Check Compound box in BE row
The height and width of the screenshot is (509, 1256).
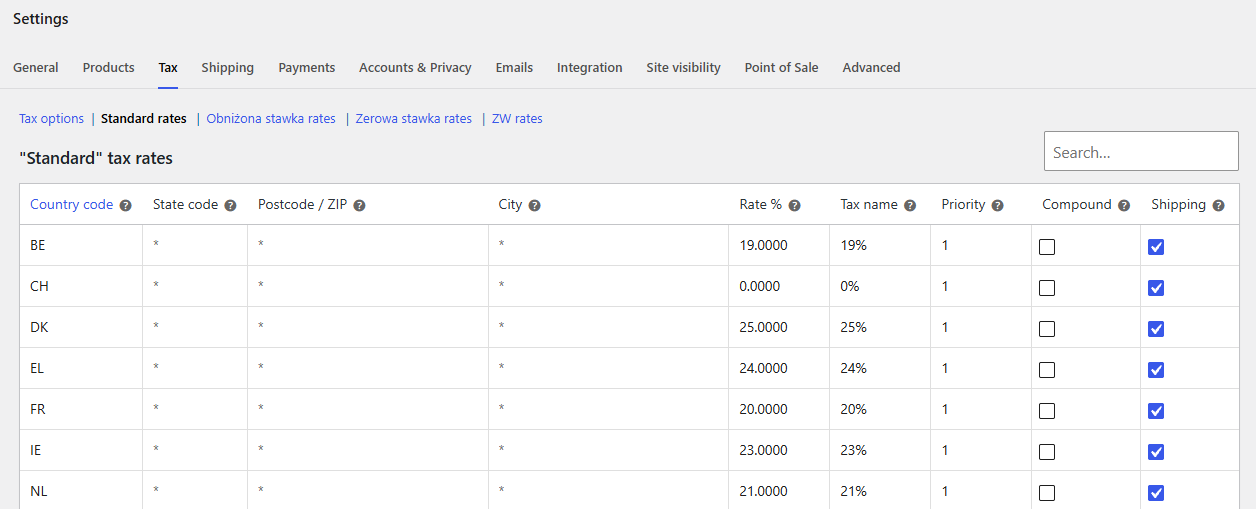click(x=1047, y=247)
